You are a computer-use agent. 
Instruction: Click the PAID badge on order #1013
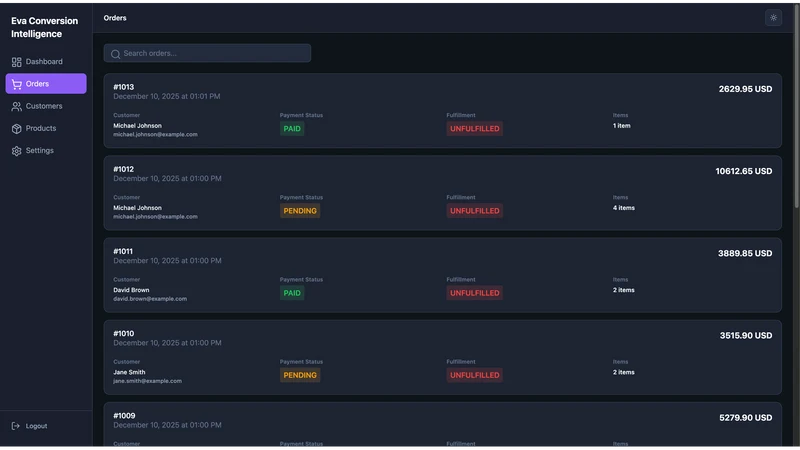(x=292, y=129)
